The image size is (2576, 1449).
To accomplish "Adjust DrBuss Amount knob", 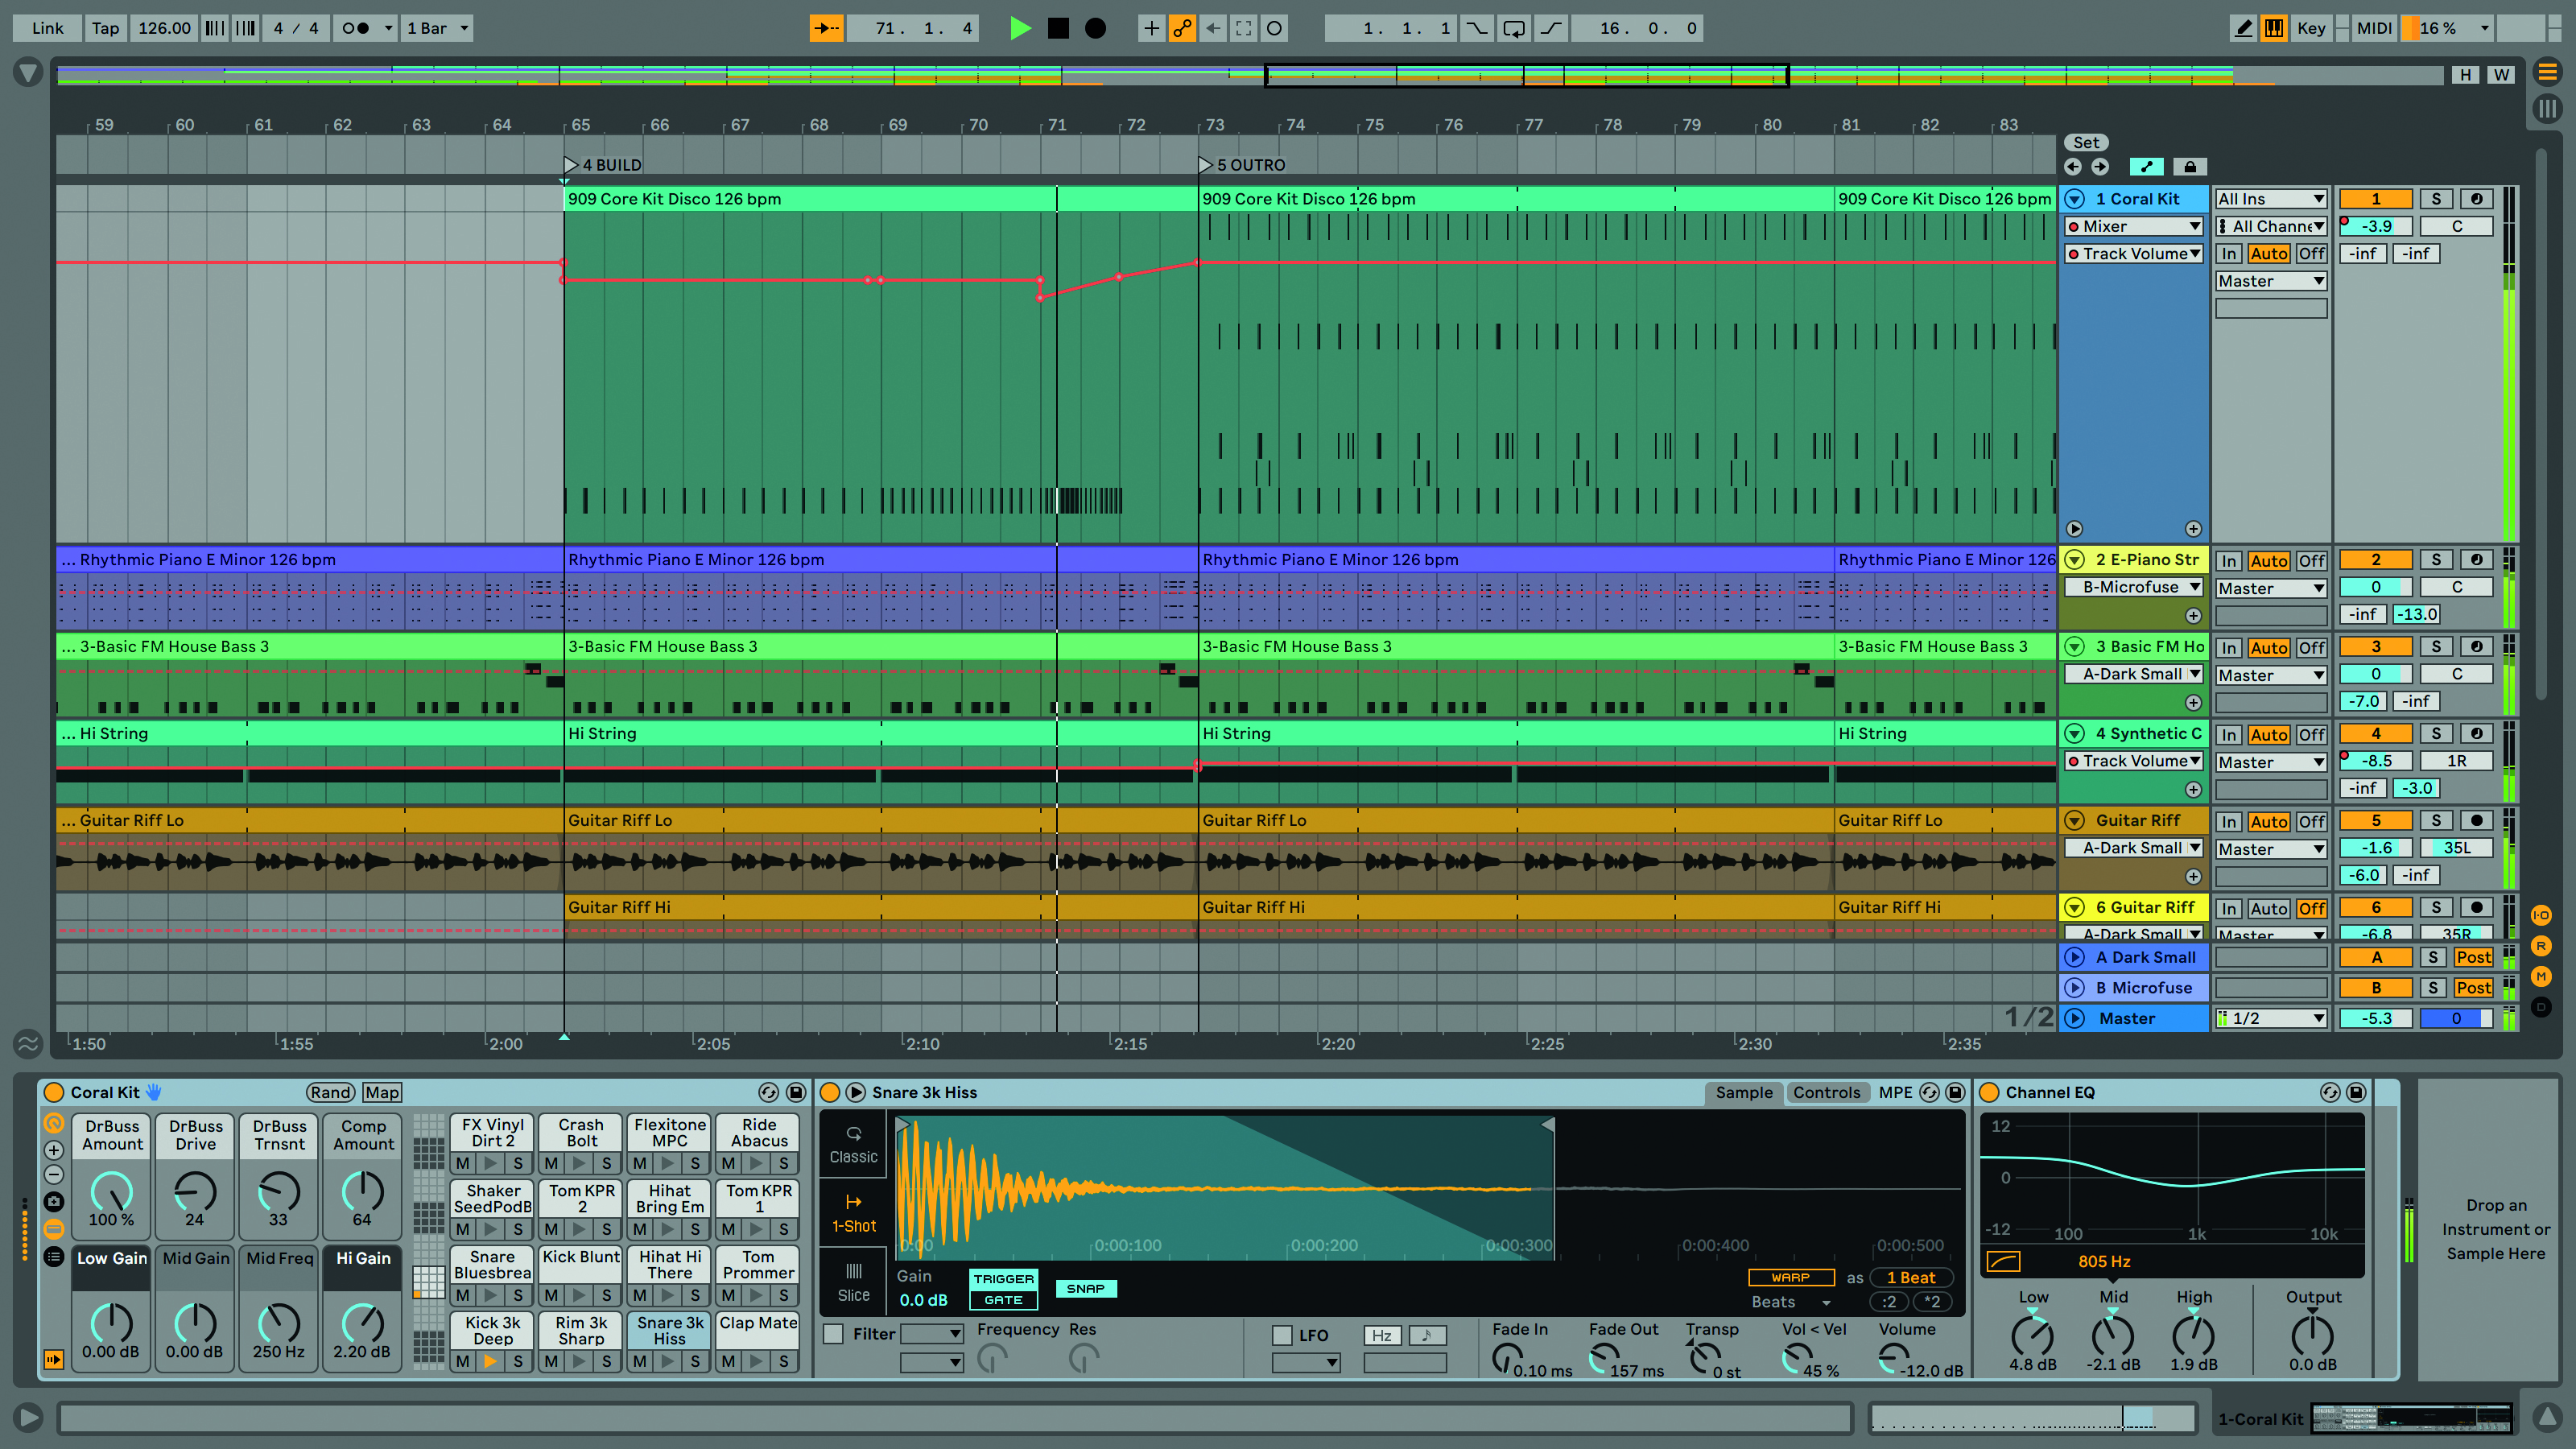I will pos(111,1192).
